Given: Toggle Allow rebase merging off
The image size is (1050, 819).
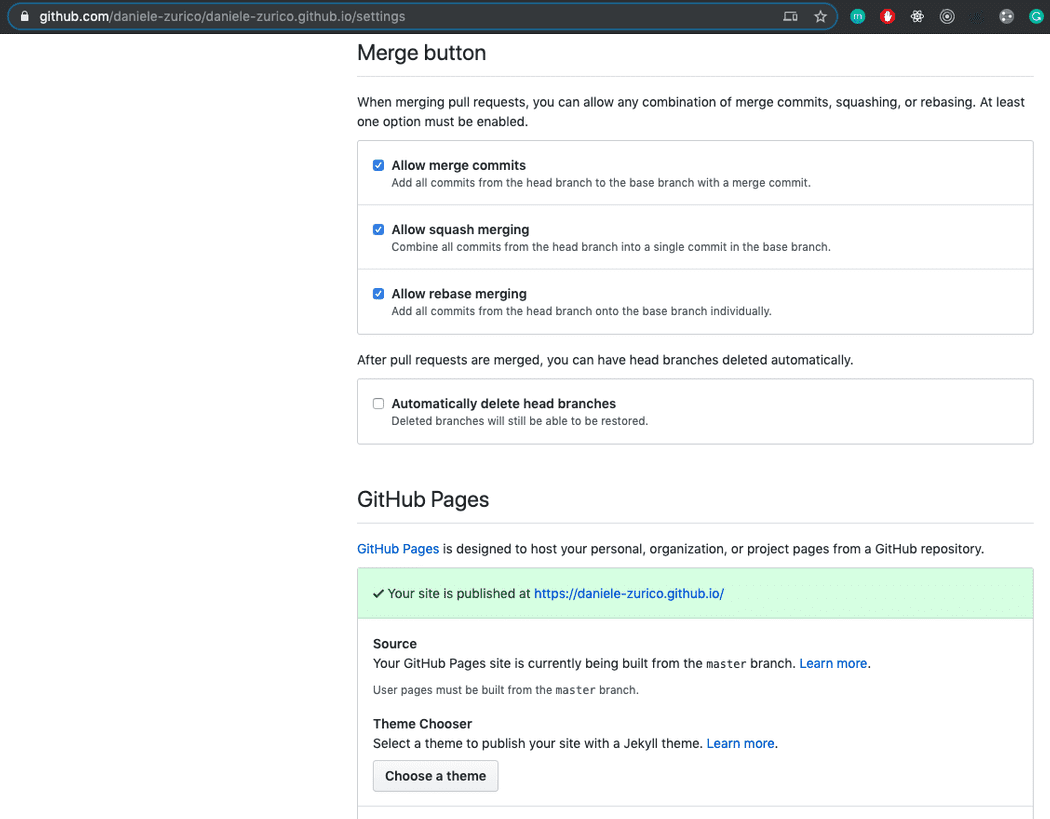Looking at the screenshot, I should tap(378, 293).
